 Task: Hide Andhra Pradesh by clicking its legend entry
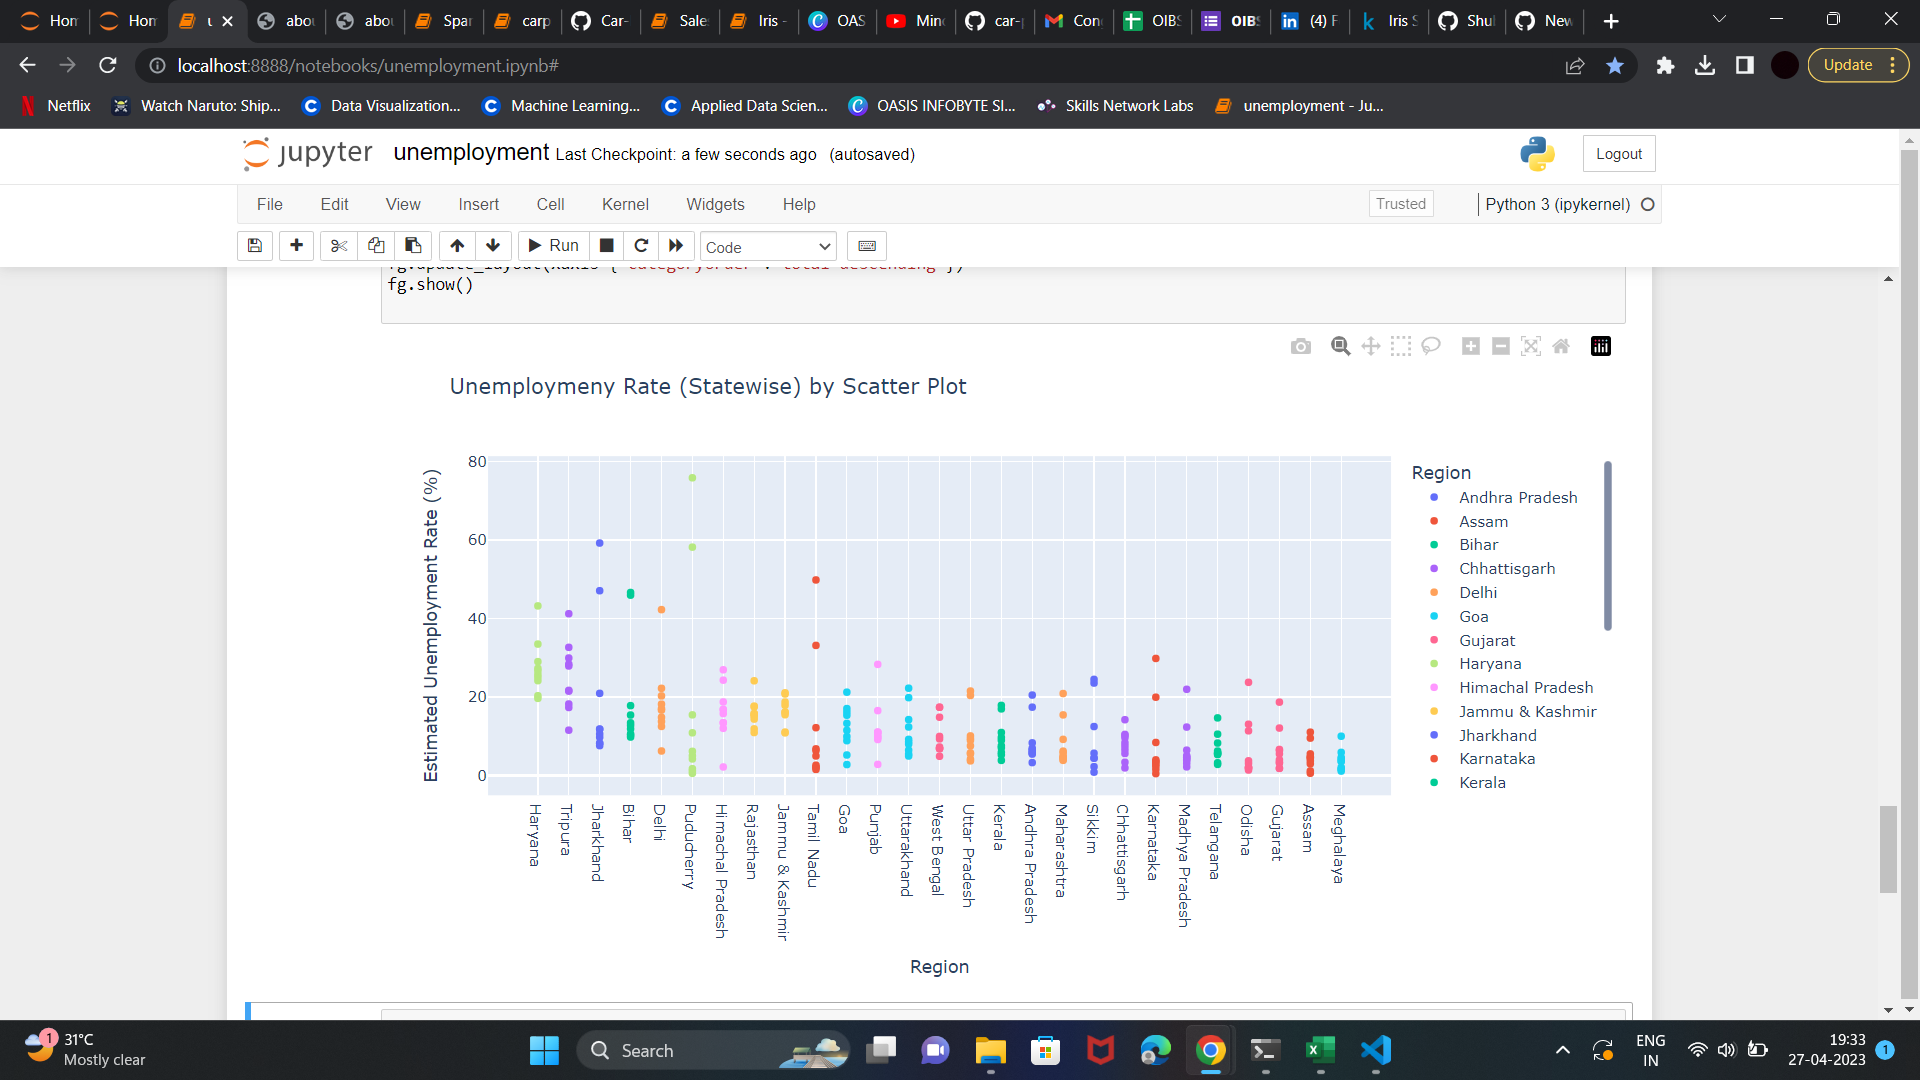(1518, 497)
